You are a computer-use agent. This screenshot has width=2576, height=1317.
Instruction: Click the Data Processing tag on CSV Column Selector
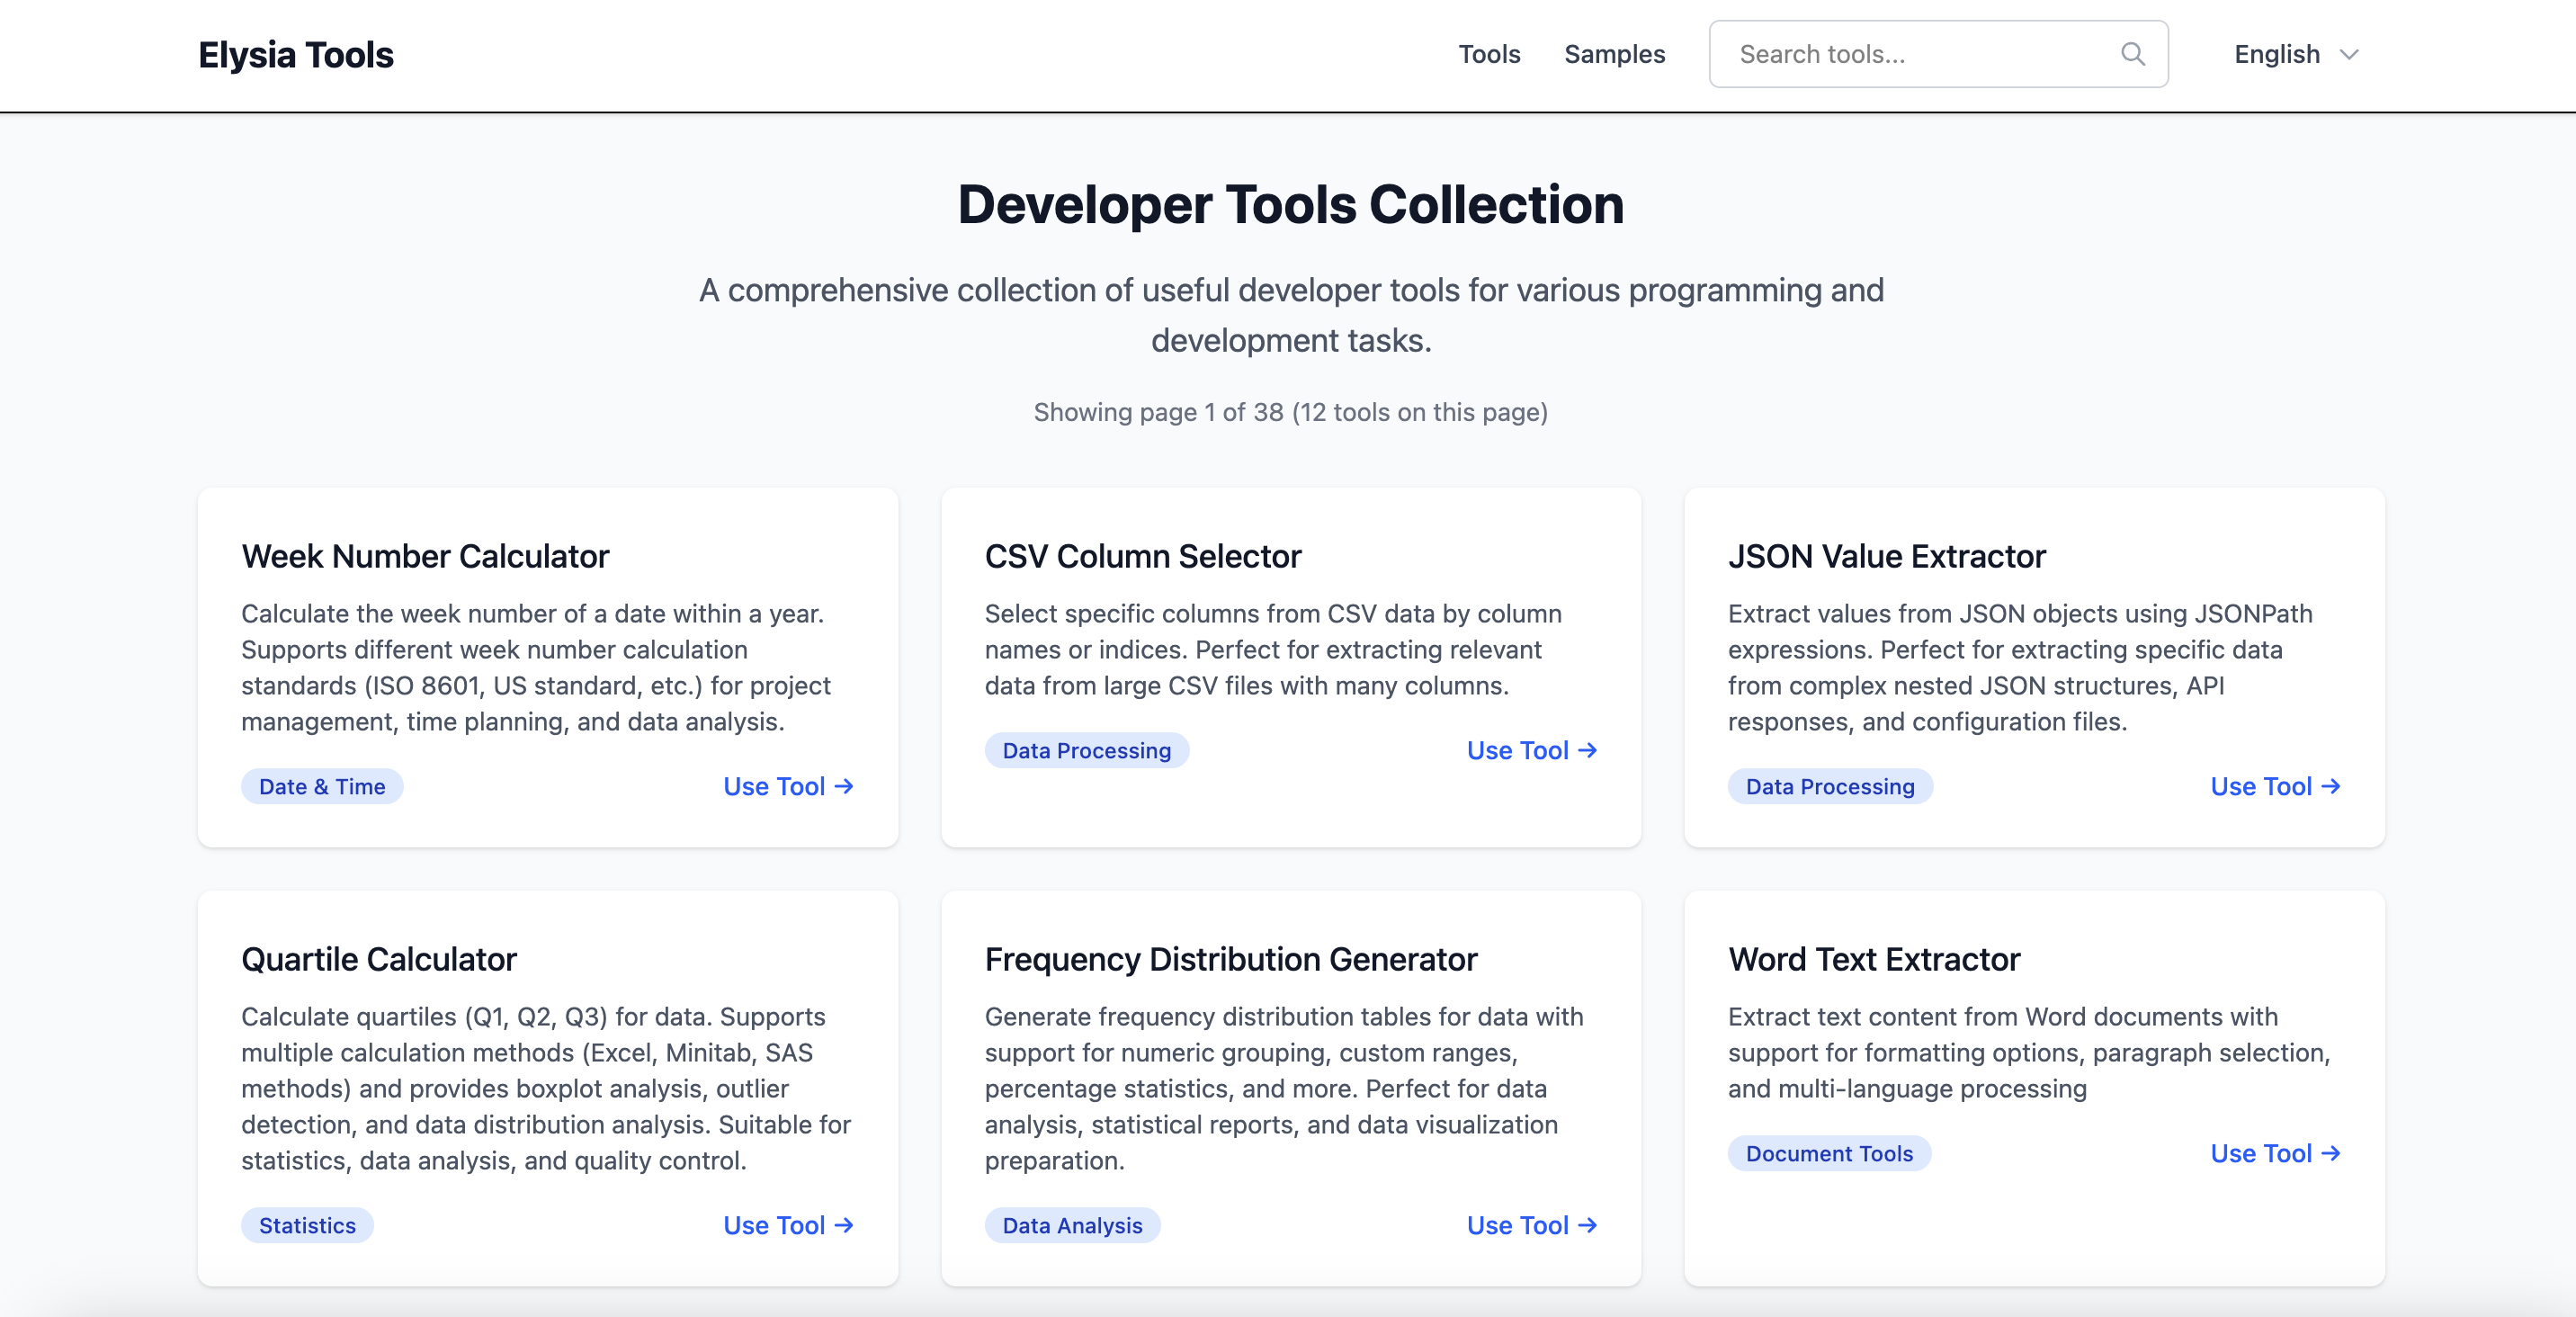pos(1086,750)
